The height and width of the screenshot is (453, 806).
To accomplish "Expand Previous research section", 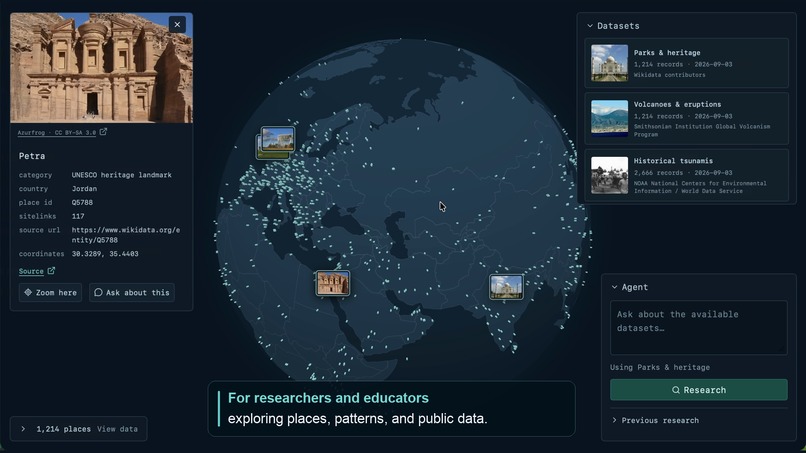I will click(x=655, y=420).
